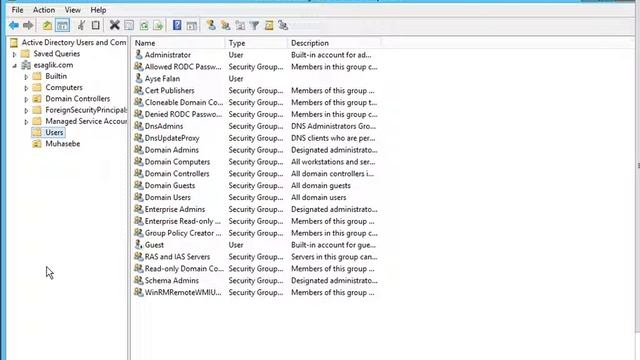Screen dimensions: 640x360
Task: Open the File menu
Action: point(17,10)
